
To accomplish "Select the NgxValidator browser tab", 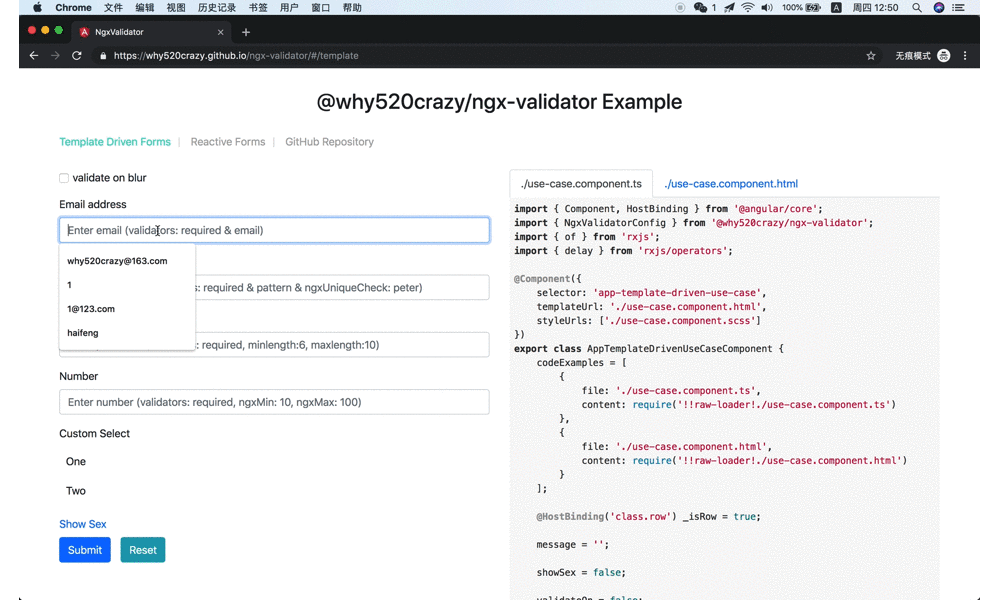I will [150, 32].
